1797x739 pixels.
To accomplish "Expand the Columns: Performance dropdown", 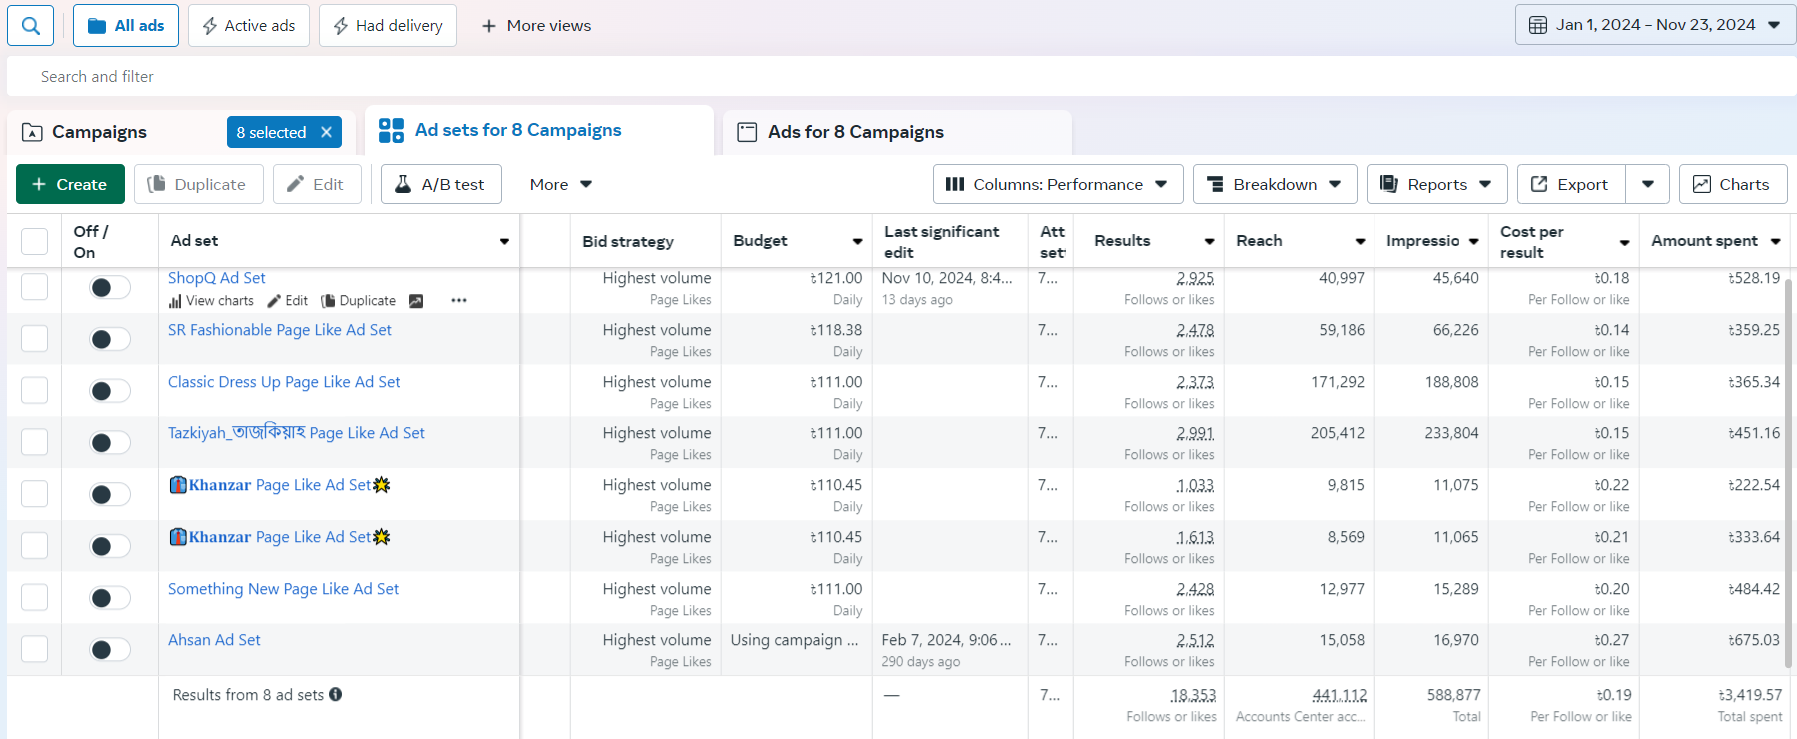I will click(x=1057, y=184).
